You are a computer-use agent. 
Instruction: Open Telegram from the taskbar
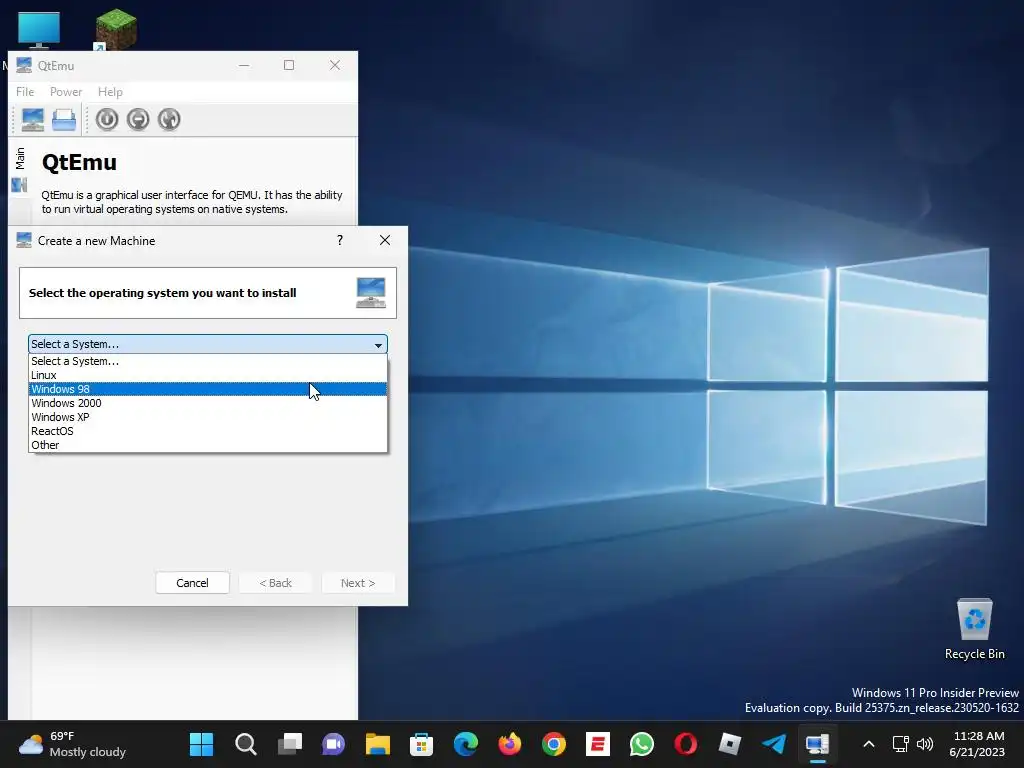[x=774, y=744]
